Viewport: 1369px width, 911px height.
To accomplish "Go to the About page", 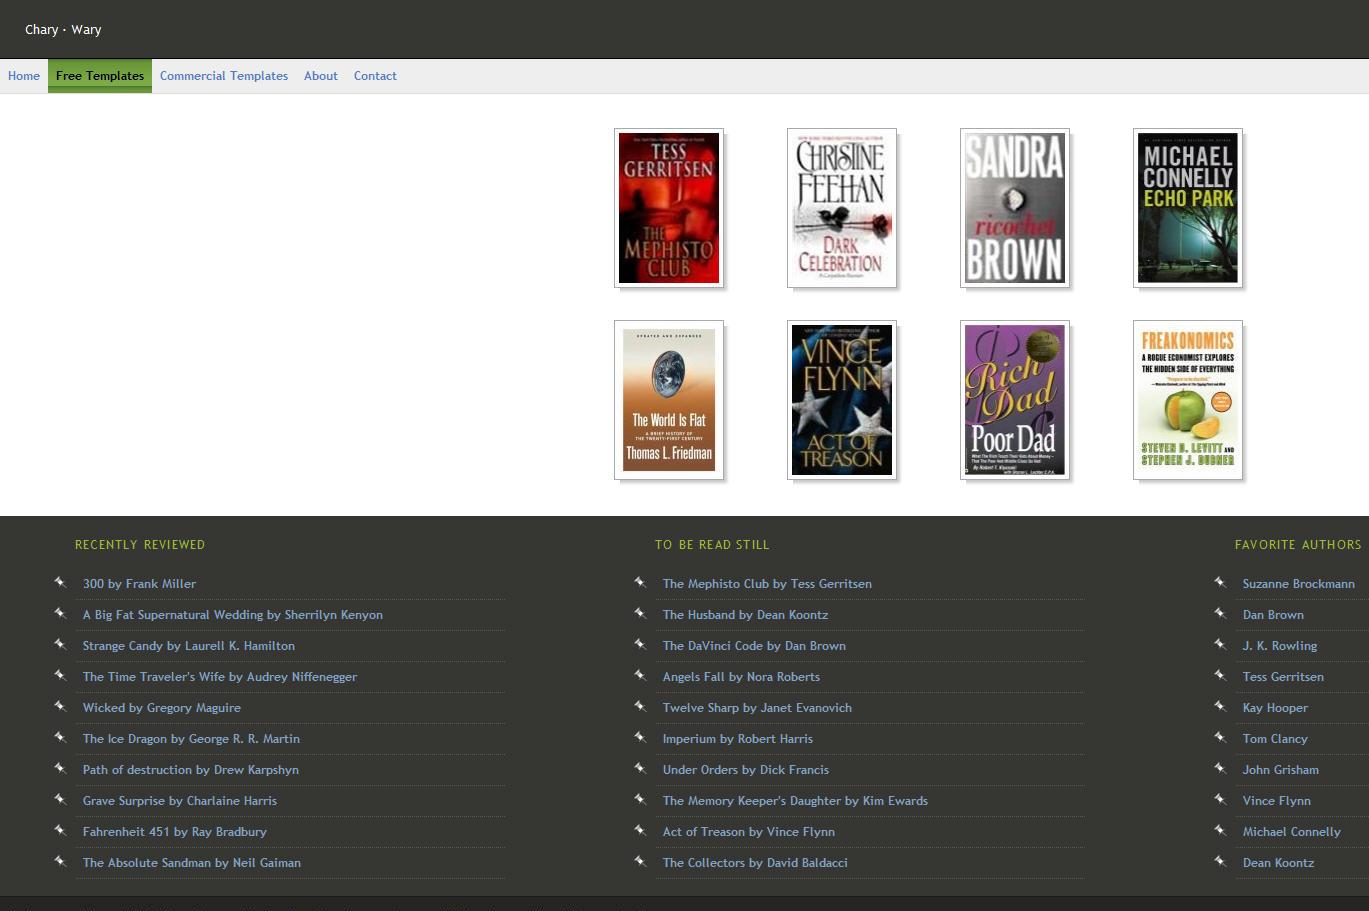I will tap(321, 76).
